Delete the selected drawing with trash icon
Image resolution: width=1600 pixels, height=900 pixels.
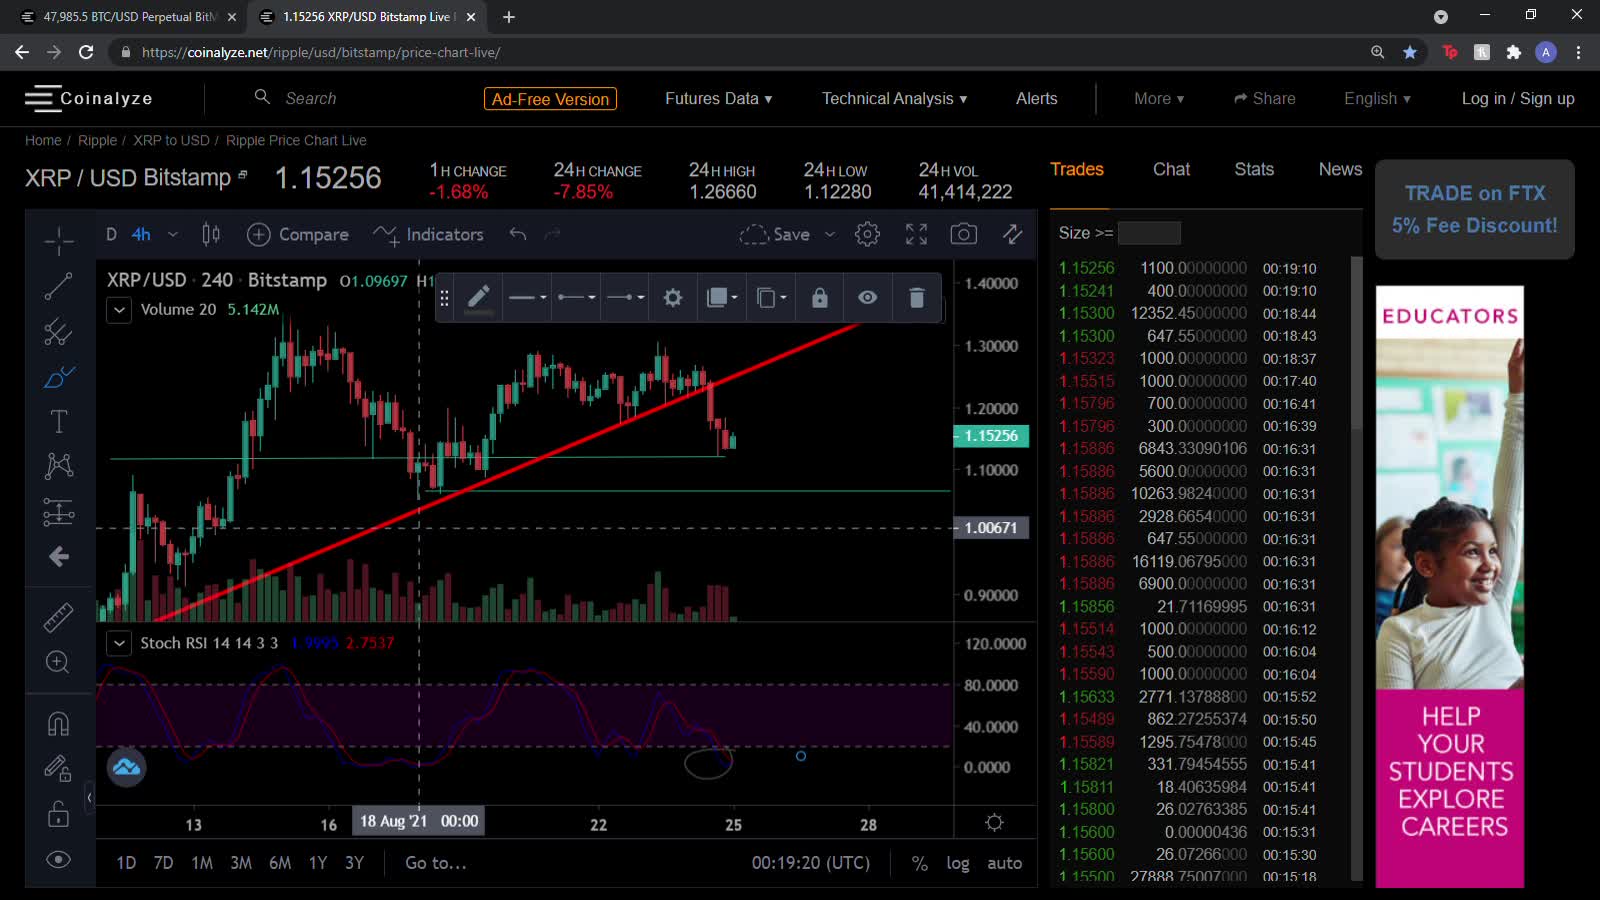(916, 297)
